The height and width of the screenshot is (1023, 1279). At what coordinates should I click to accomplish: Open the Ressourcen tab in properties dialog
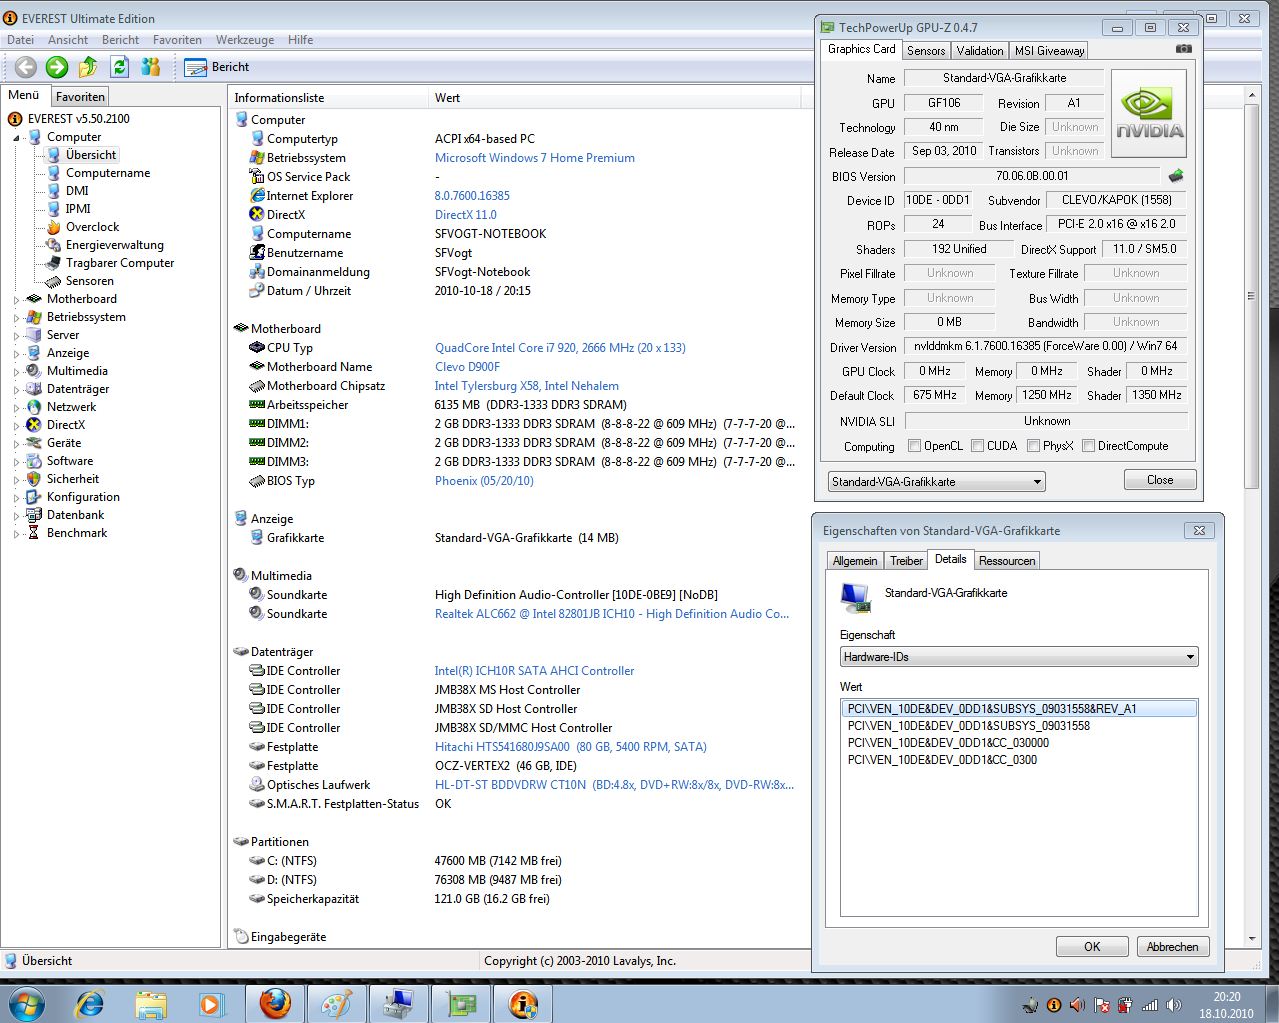pos(1007,561)
